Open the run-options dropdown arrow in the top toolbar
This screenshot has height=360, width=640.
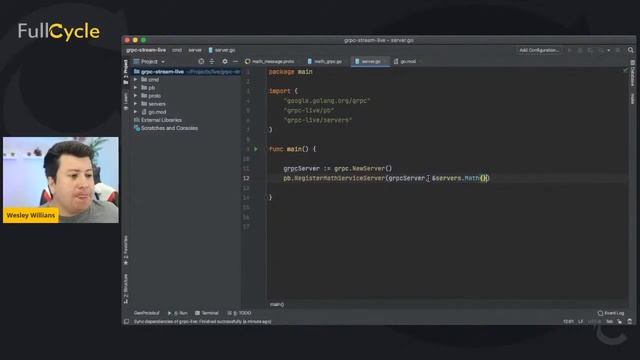click(x=609, y=50)
